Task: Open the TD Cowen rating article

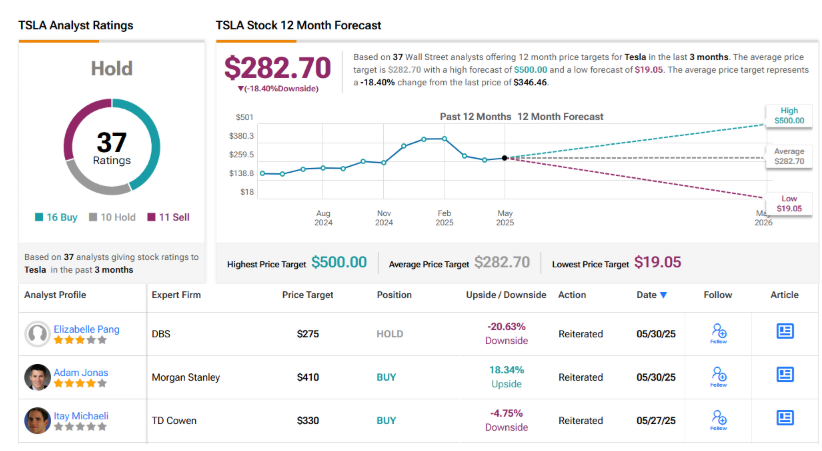Action: [x=785, y=420]
